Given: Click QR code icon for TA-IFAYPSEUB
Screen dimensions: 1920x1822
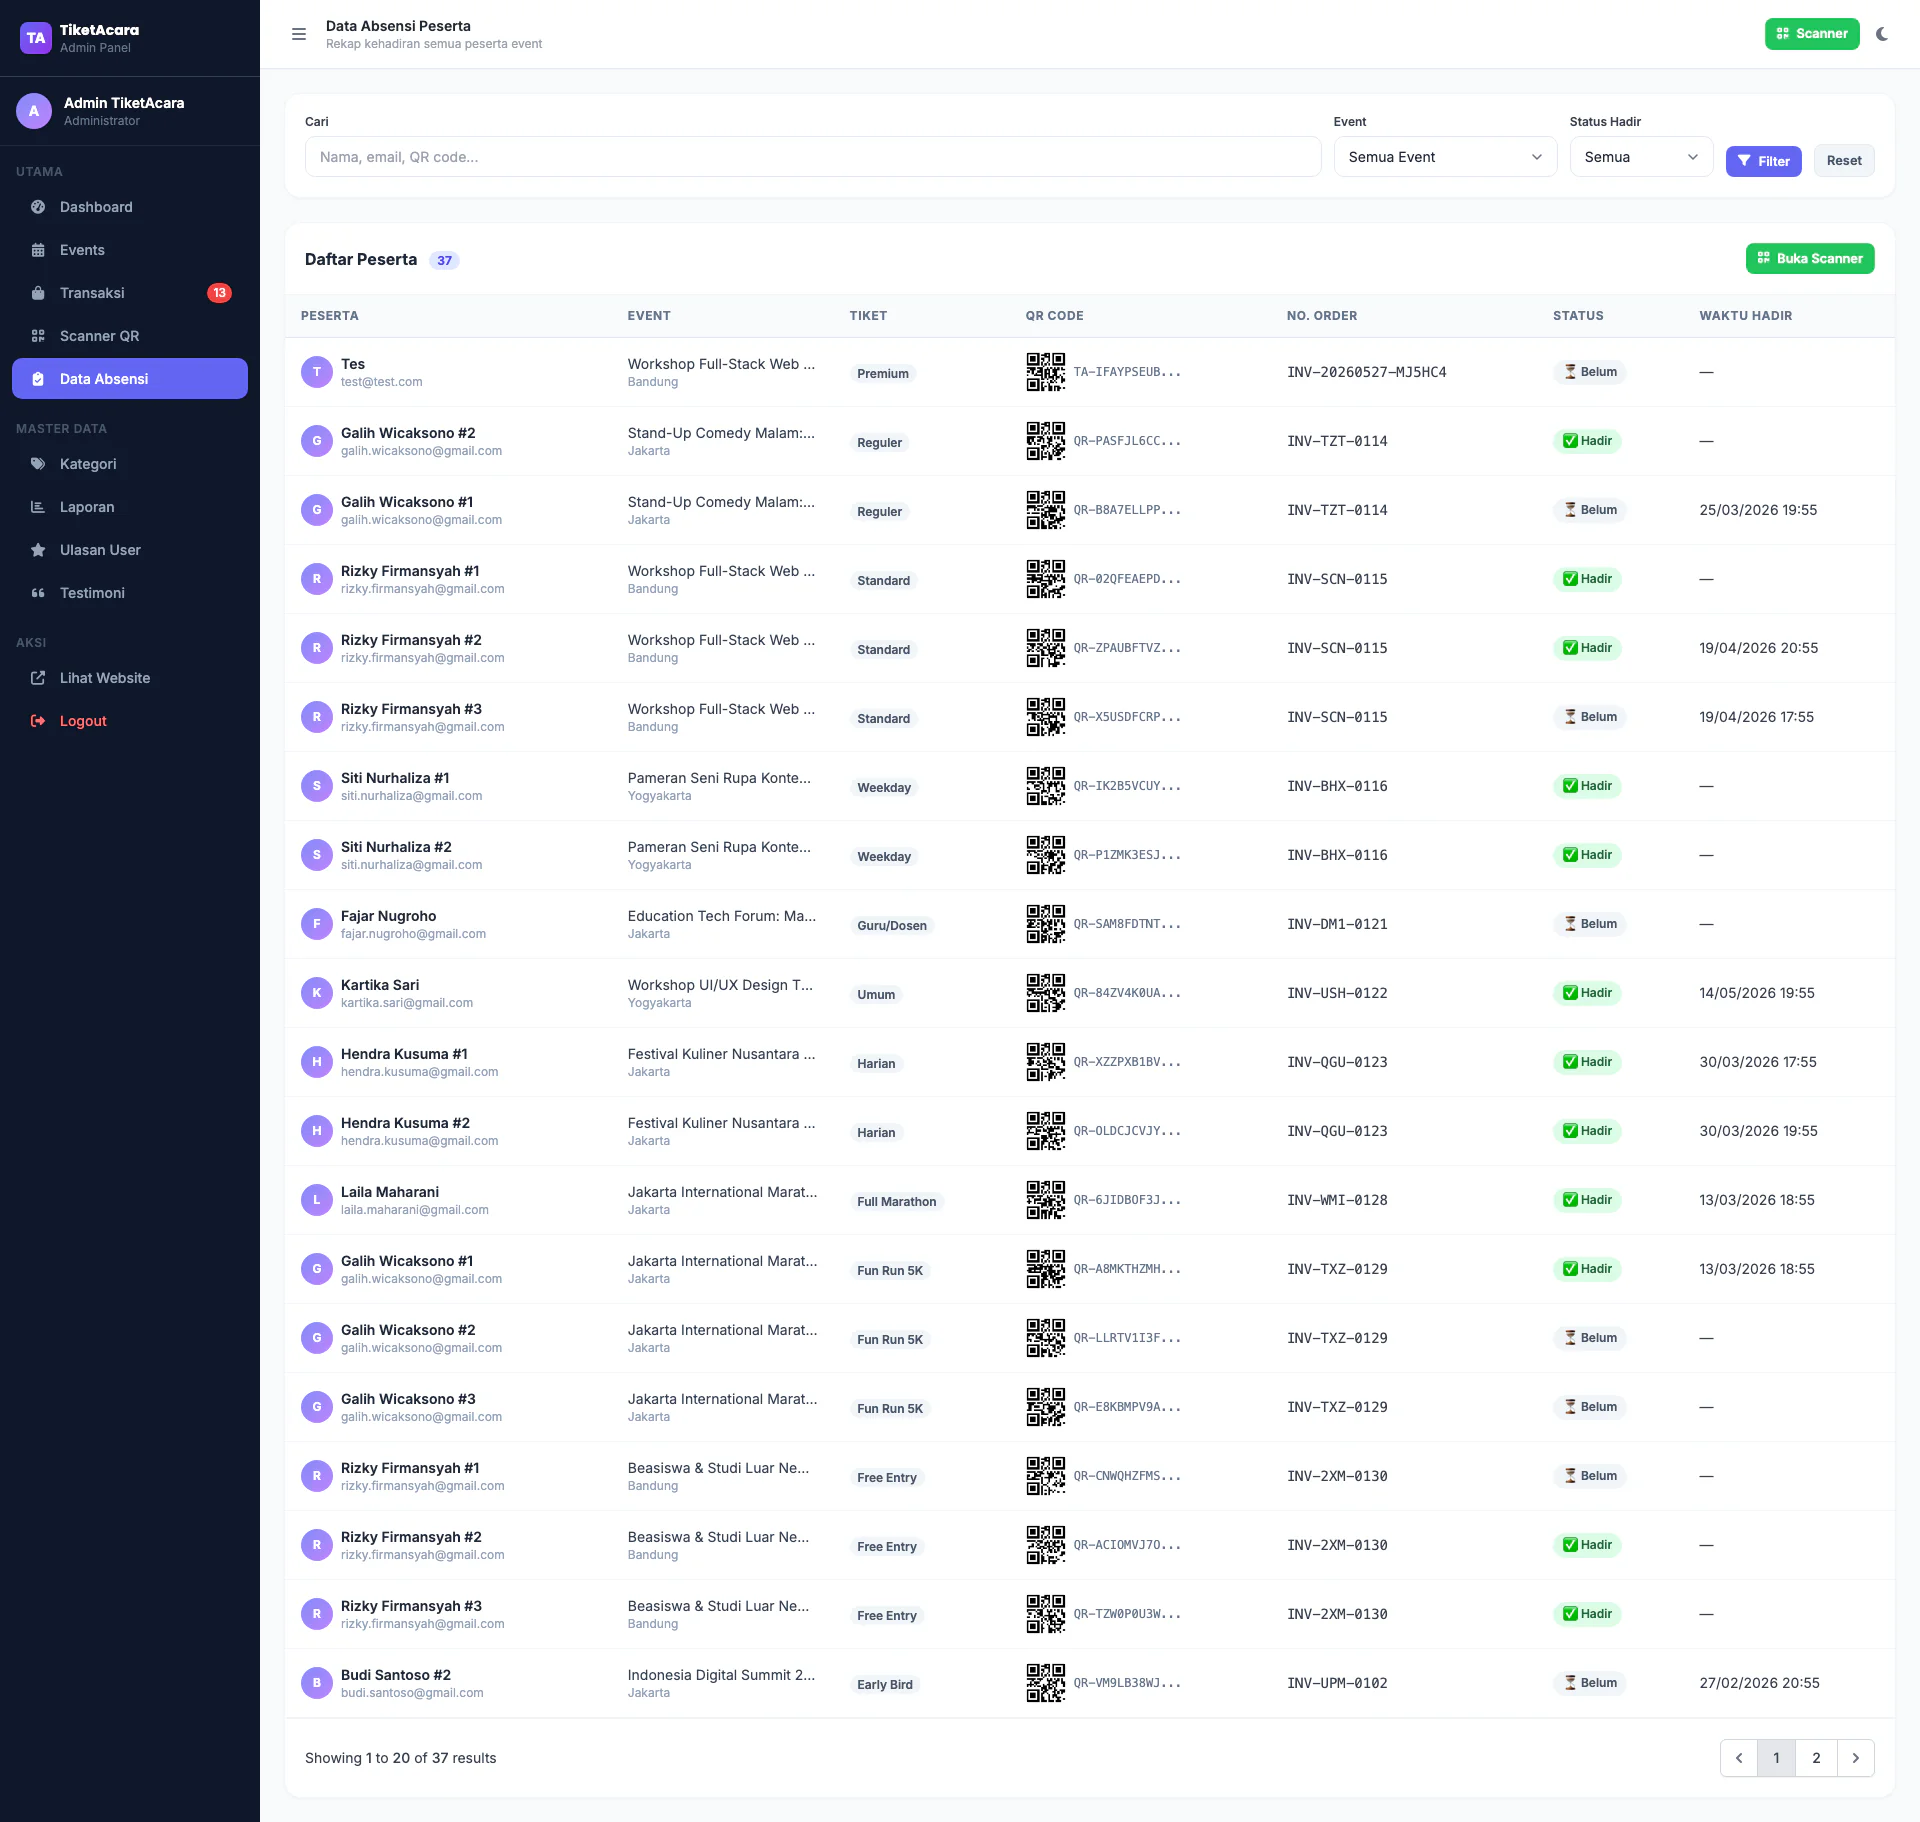Looking at the screenshot, I should [x=1045, y=372].
